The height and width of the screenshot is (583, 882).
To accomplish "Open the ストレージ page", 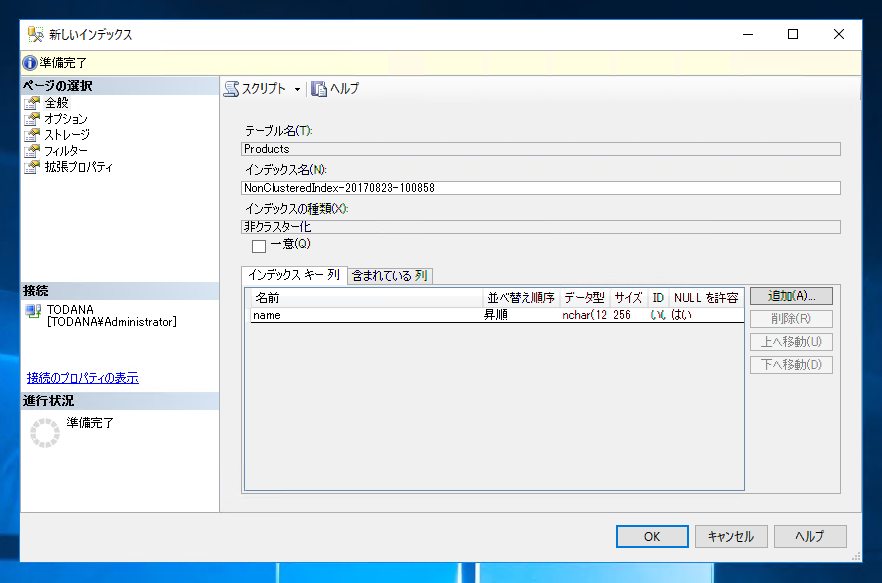I will point(67,134).
